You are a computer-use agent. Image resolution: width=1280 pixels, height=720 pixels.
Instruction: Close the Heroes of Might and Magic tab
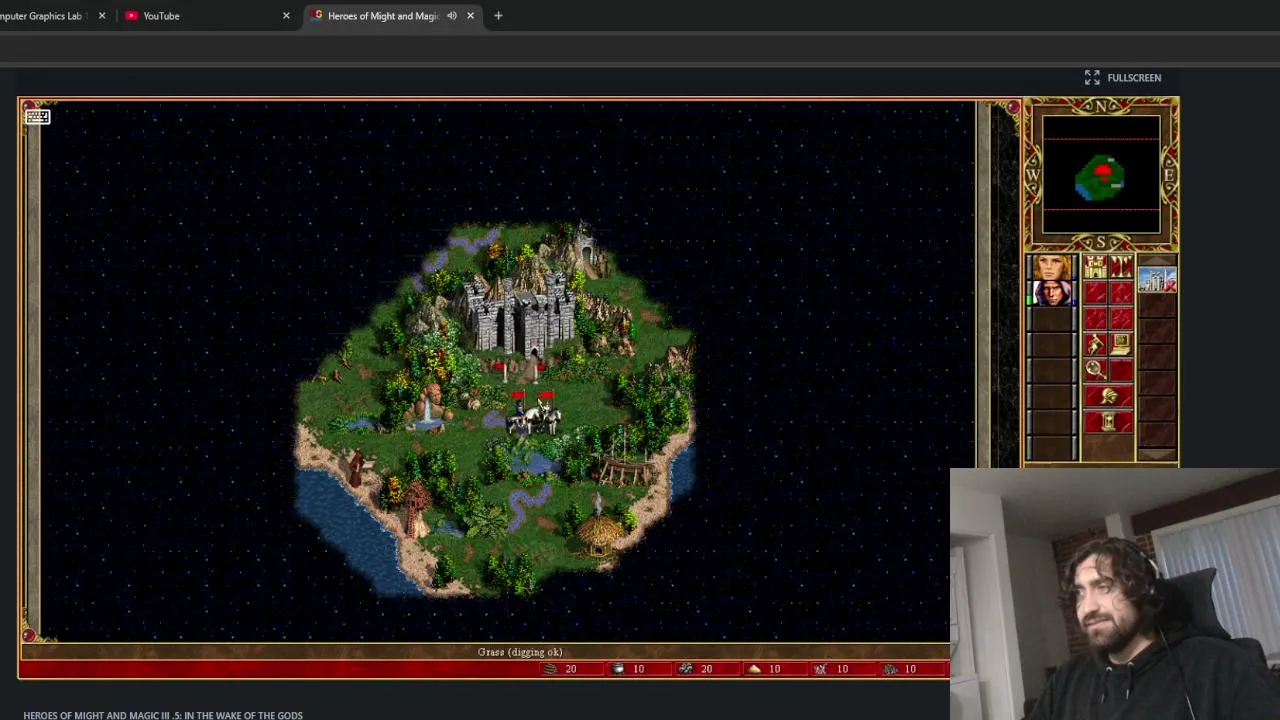(x=470, y=16)
